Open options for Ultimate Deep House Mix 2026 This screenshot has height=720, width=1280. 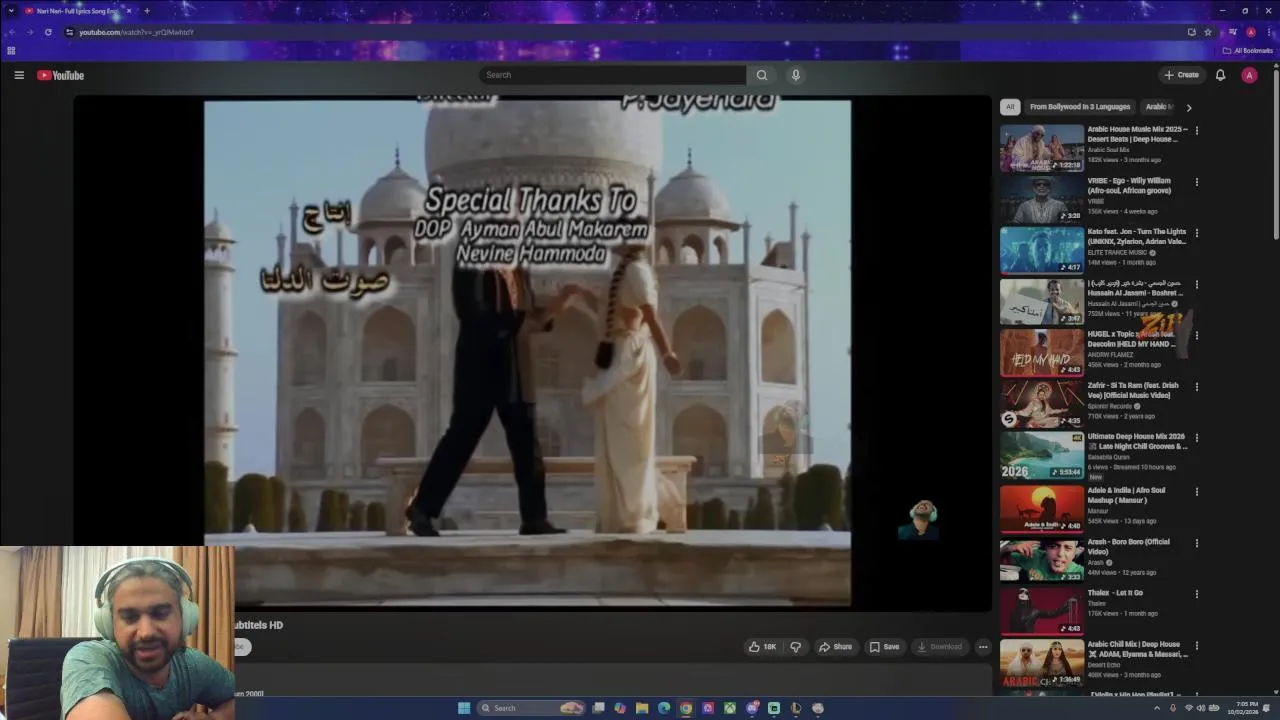(1196, 438)
